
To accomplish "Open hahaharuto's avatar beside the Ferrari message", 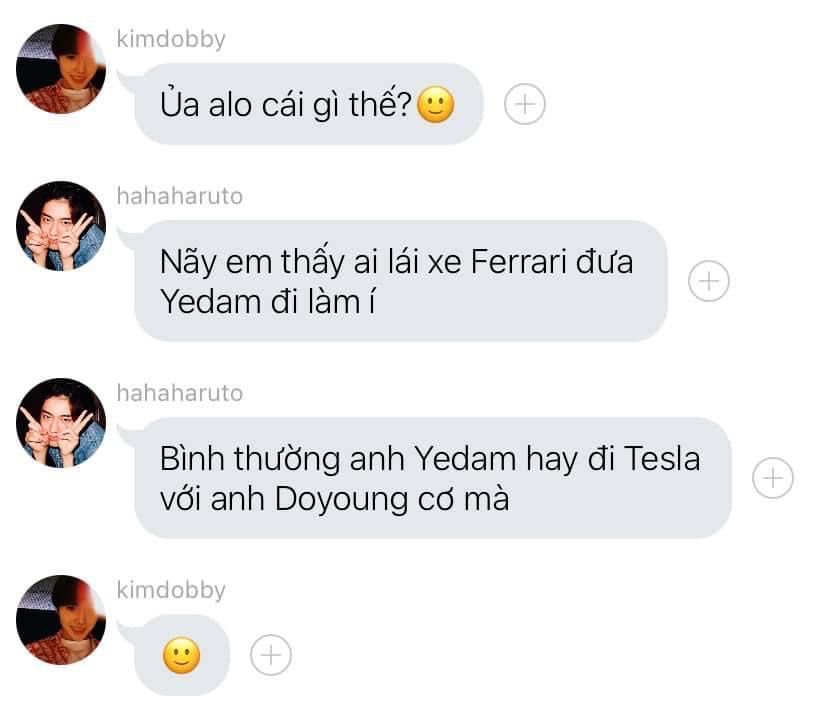I will (x=62, y=226).
